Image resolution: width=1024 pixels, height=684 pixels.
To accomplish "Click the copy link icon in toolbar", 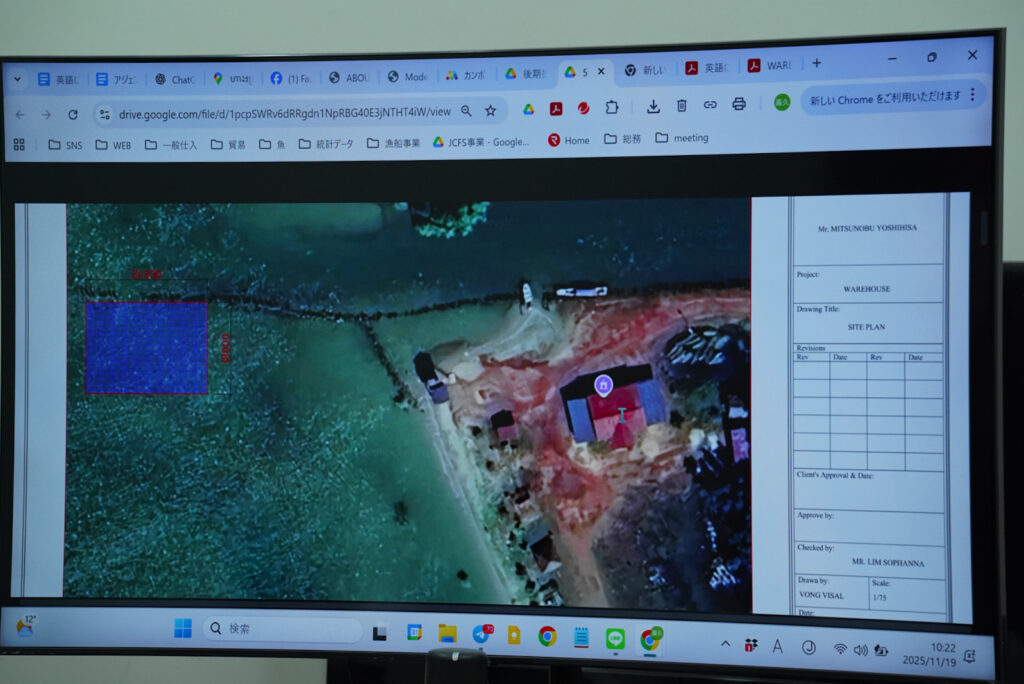I will tap(710, 104).
